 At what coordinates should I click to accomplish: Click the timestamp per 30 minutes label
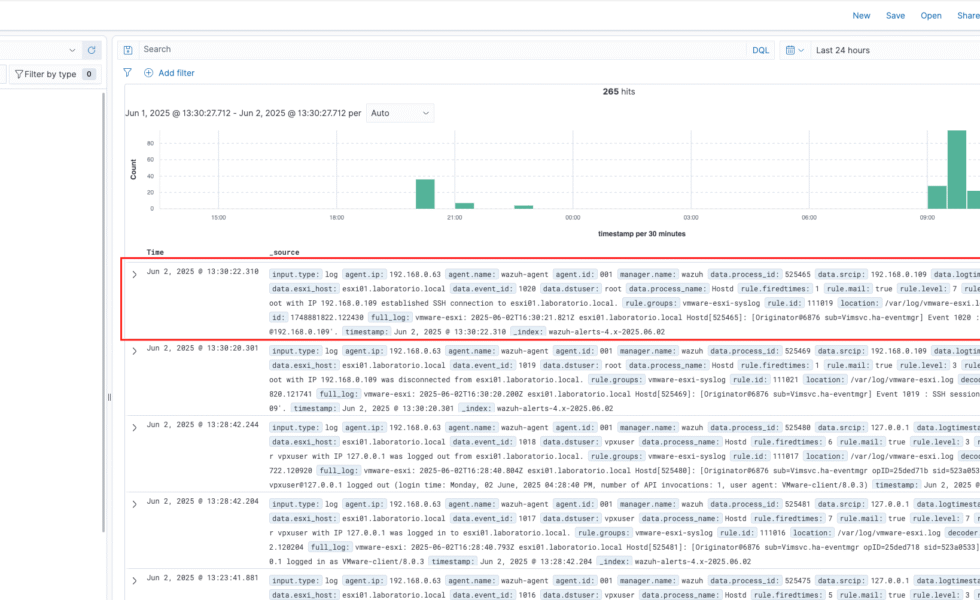tap(641, 234)
